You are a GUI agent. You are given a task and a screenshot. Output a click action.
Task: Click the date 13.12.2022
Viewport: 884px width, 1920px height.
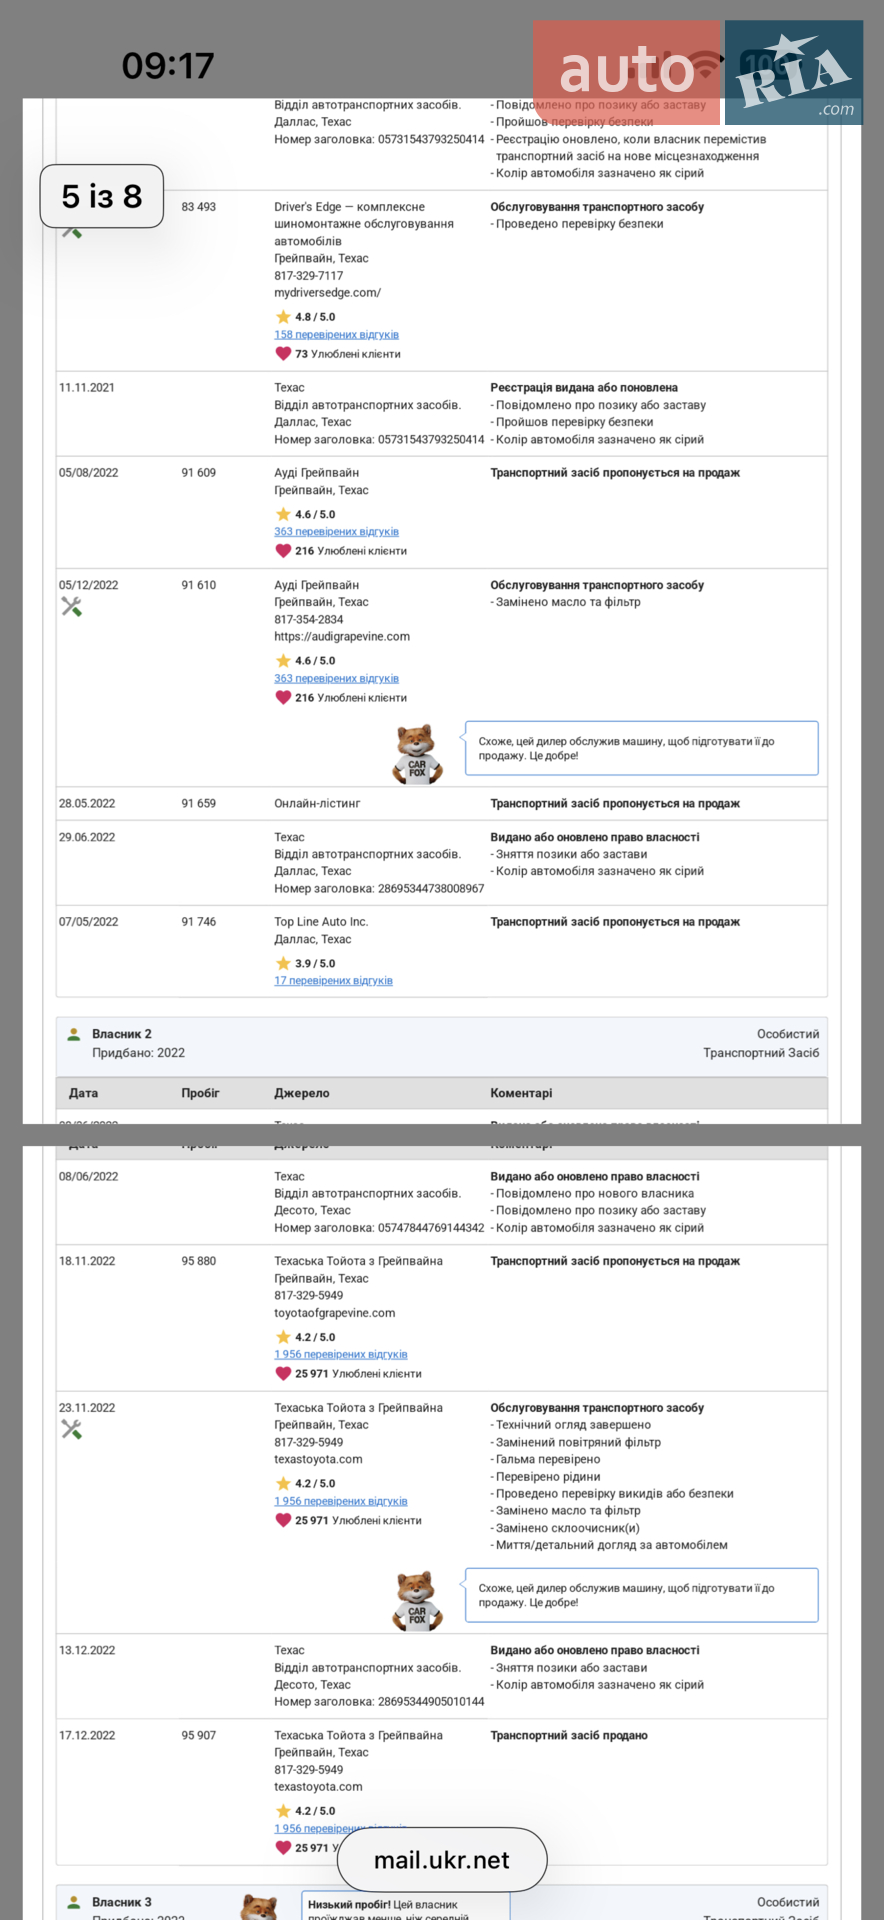86,1650
